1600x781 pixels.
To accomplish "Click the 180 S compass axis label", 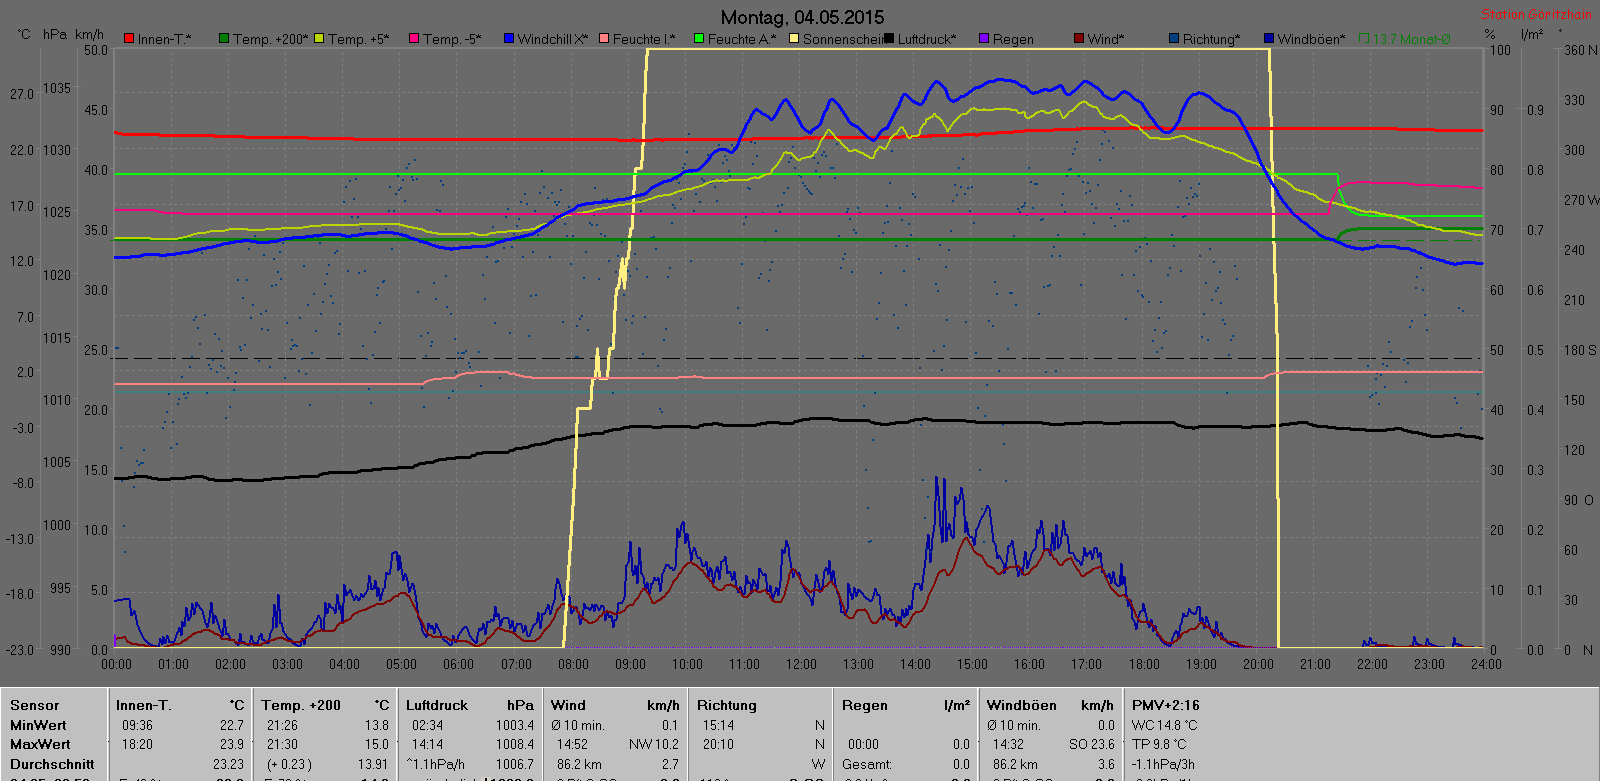I will (1580, 350).
